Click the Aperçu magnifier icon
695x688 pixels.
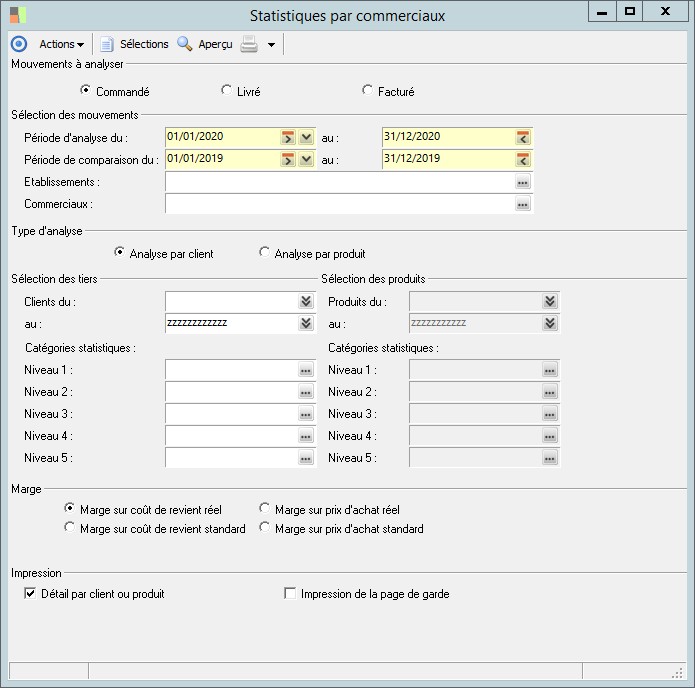[x=185, y=44]
